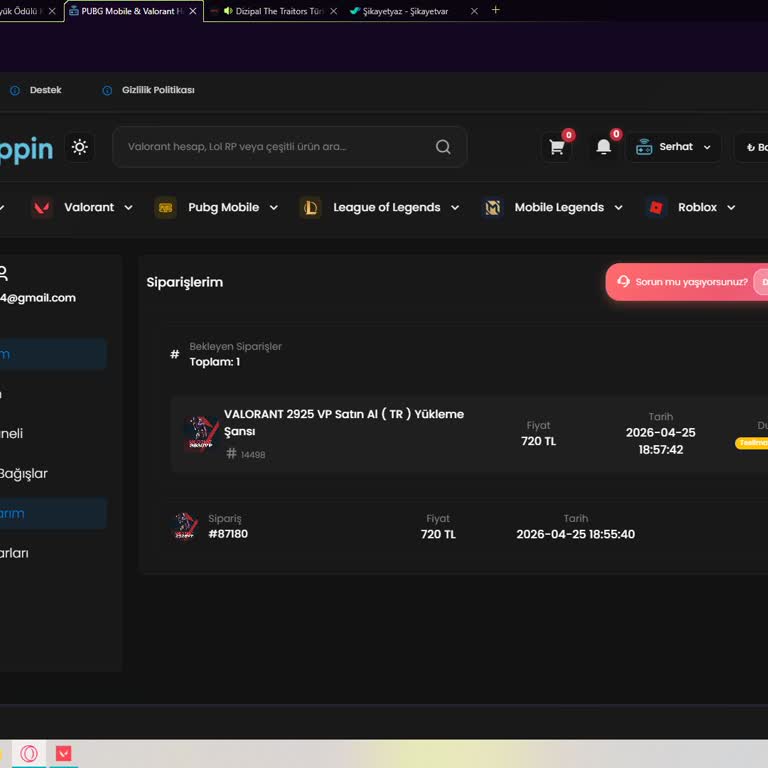768x768 pixels.
Task: Open the VALORANT 2925 VP order title
Action: (344, 423)
